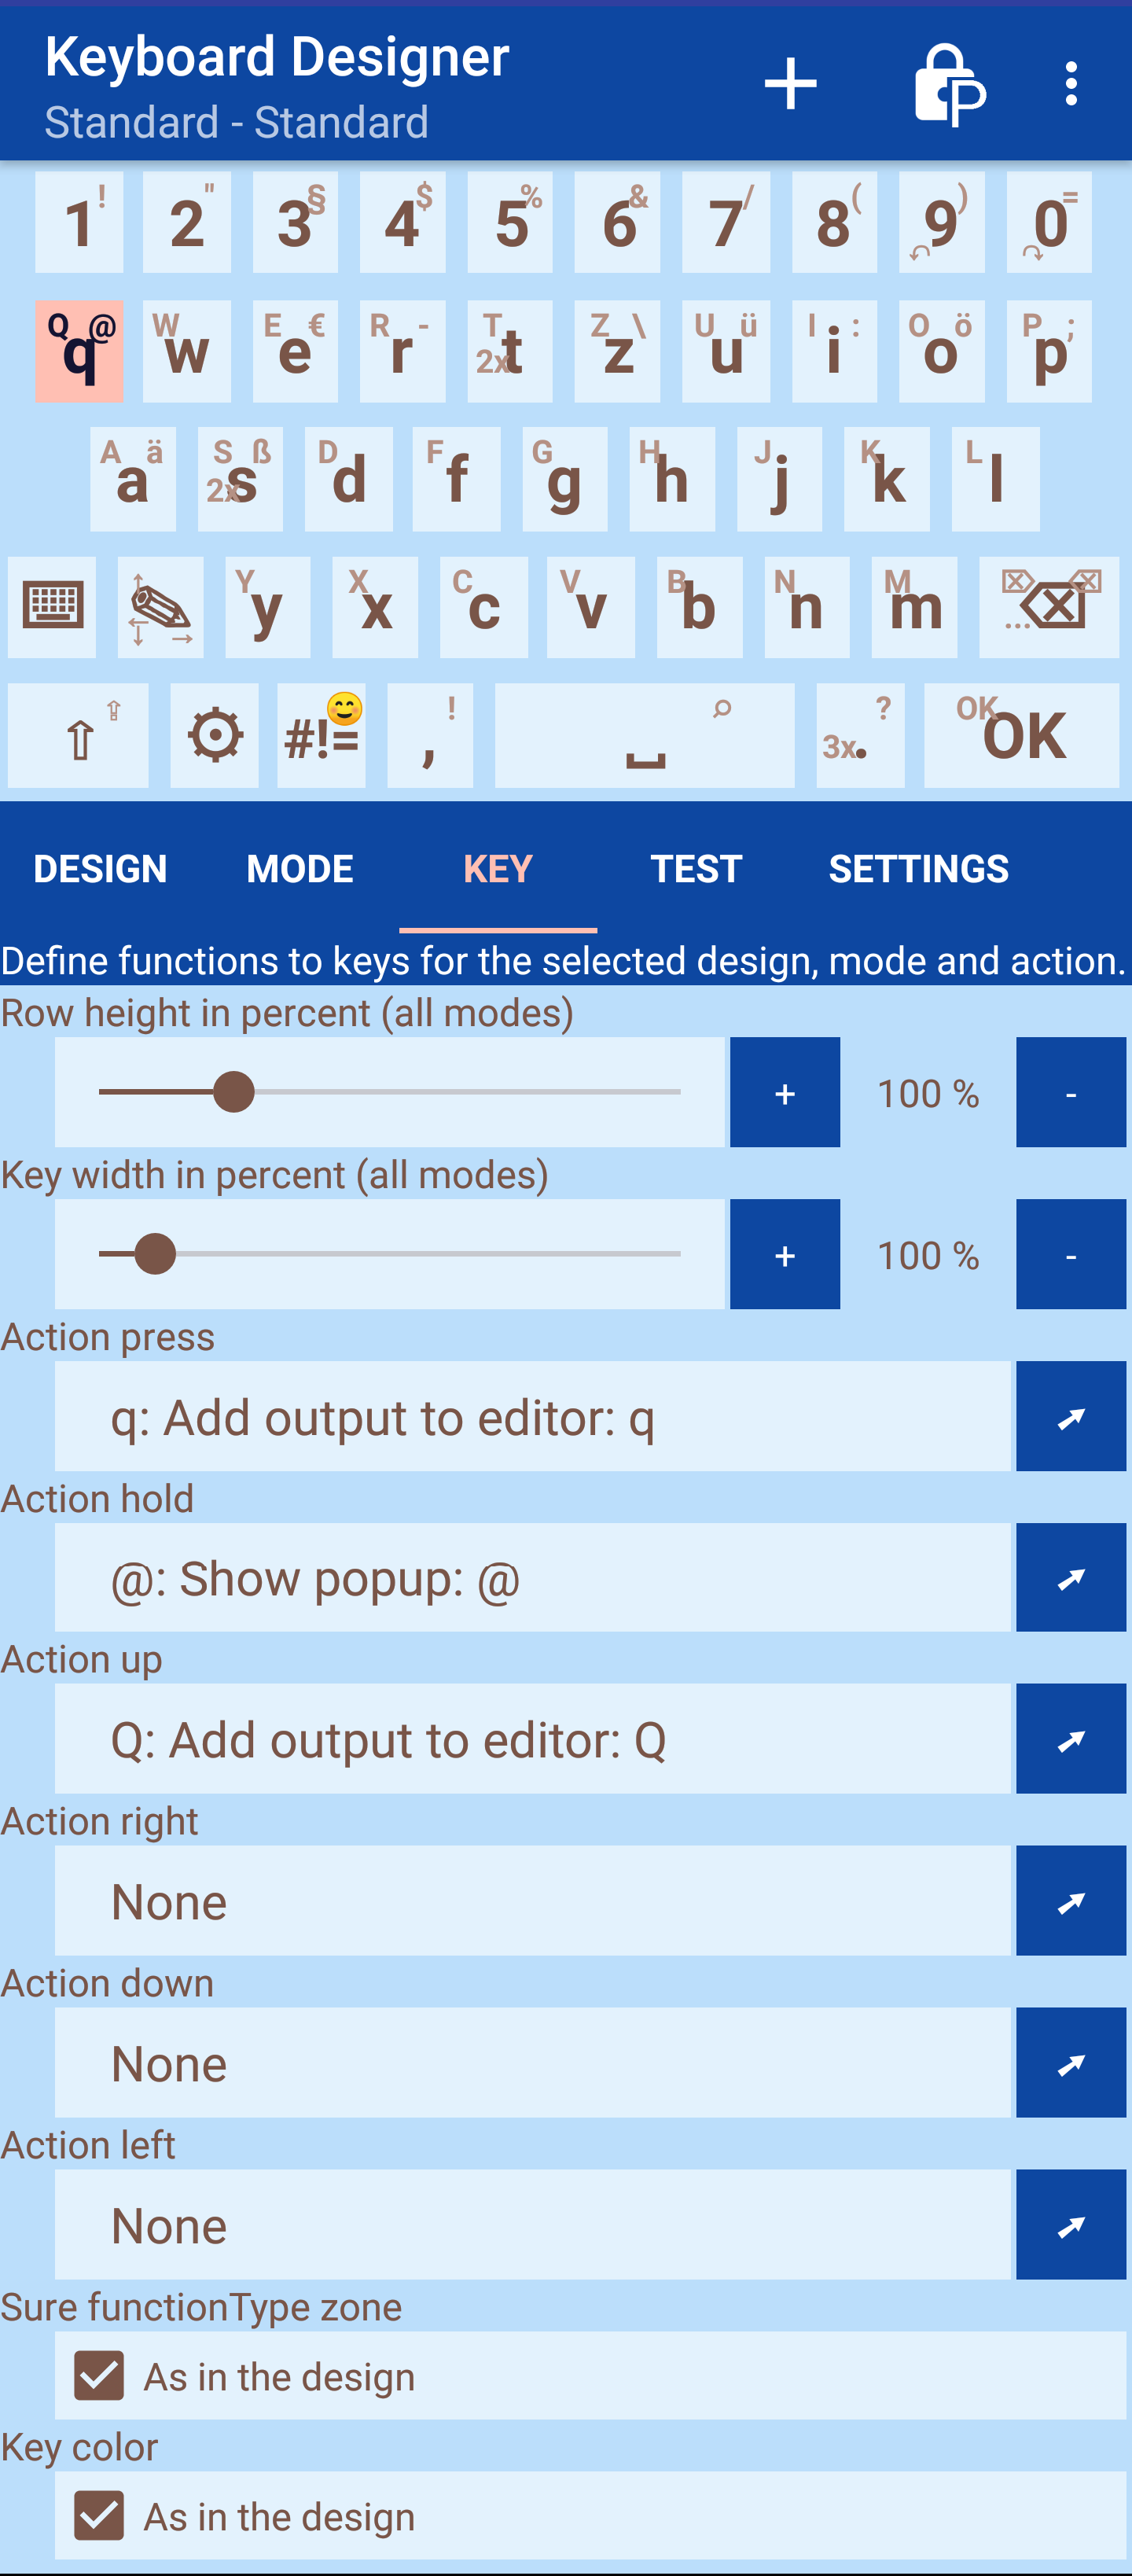The width and height of the screenshot is (1132, 2576).
Task: Decrease key width with minus button
Action: [1070, 1254]
